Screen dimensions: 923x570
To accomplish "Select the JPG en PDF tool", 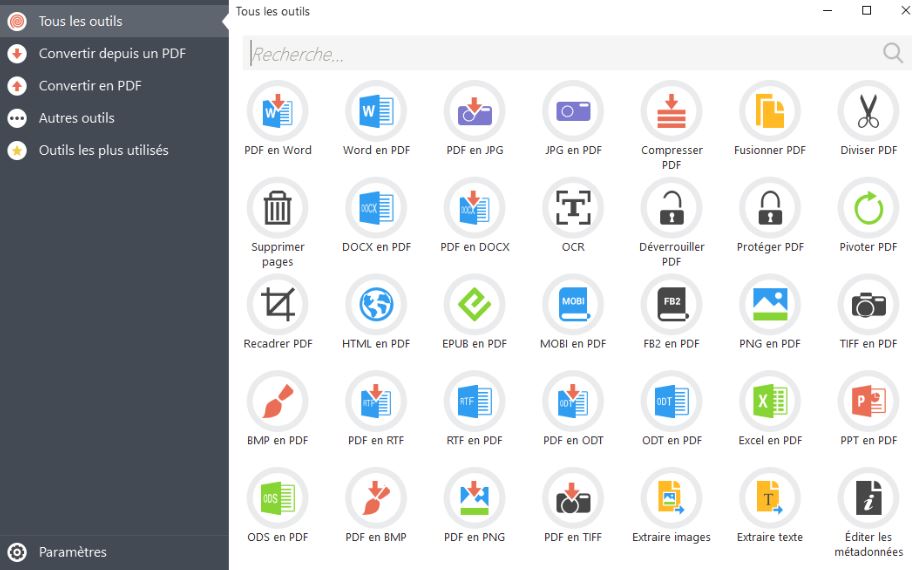I will (x=573, y=111).
